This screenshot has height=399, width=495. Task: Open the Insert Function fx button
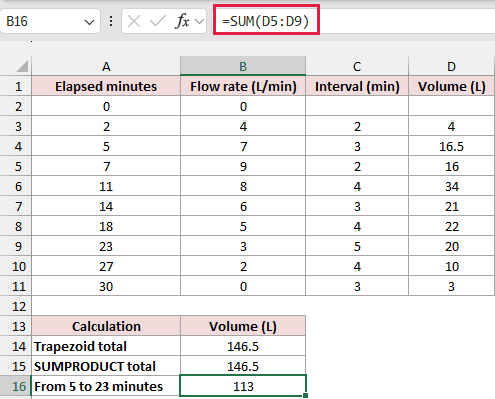pyautogui.click(x=183, y=22)
